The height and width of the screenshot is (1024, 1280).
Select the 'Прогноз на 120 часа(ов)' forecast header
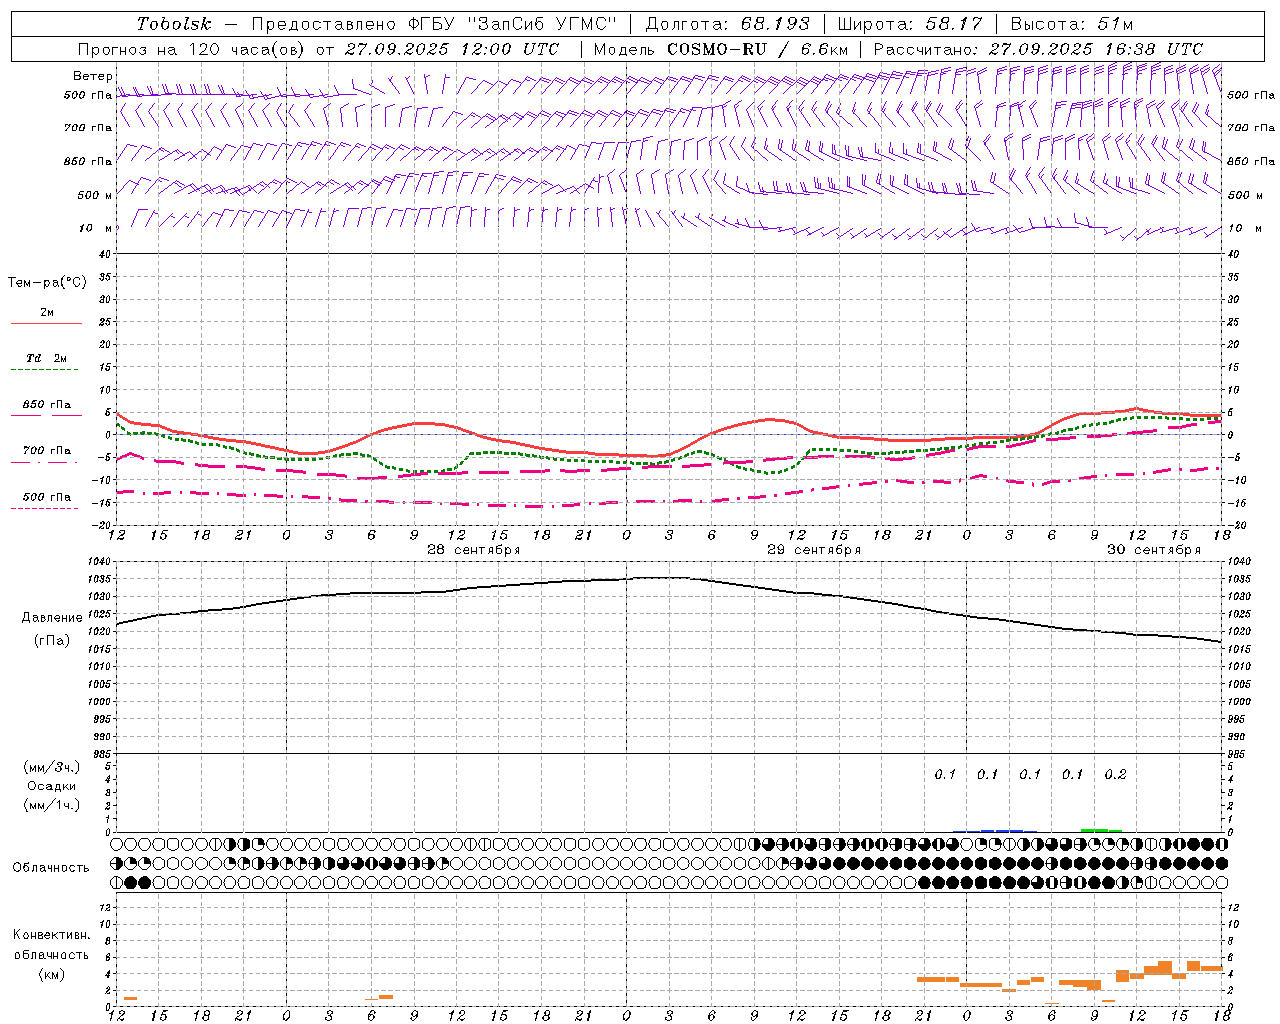tap(192, 49)
